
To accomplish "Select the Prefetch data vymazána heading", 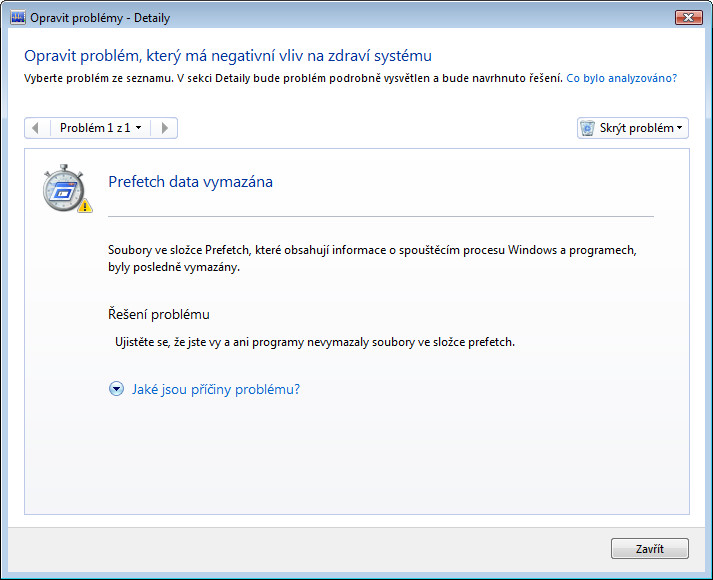I will coord(191,182).
